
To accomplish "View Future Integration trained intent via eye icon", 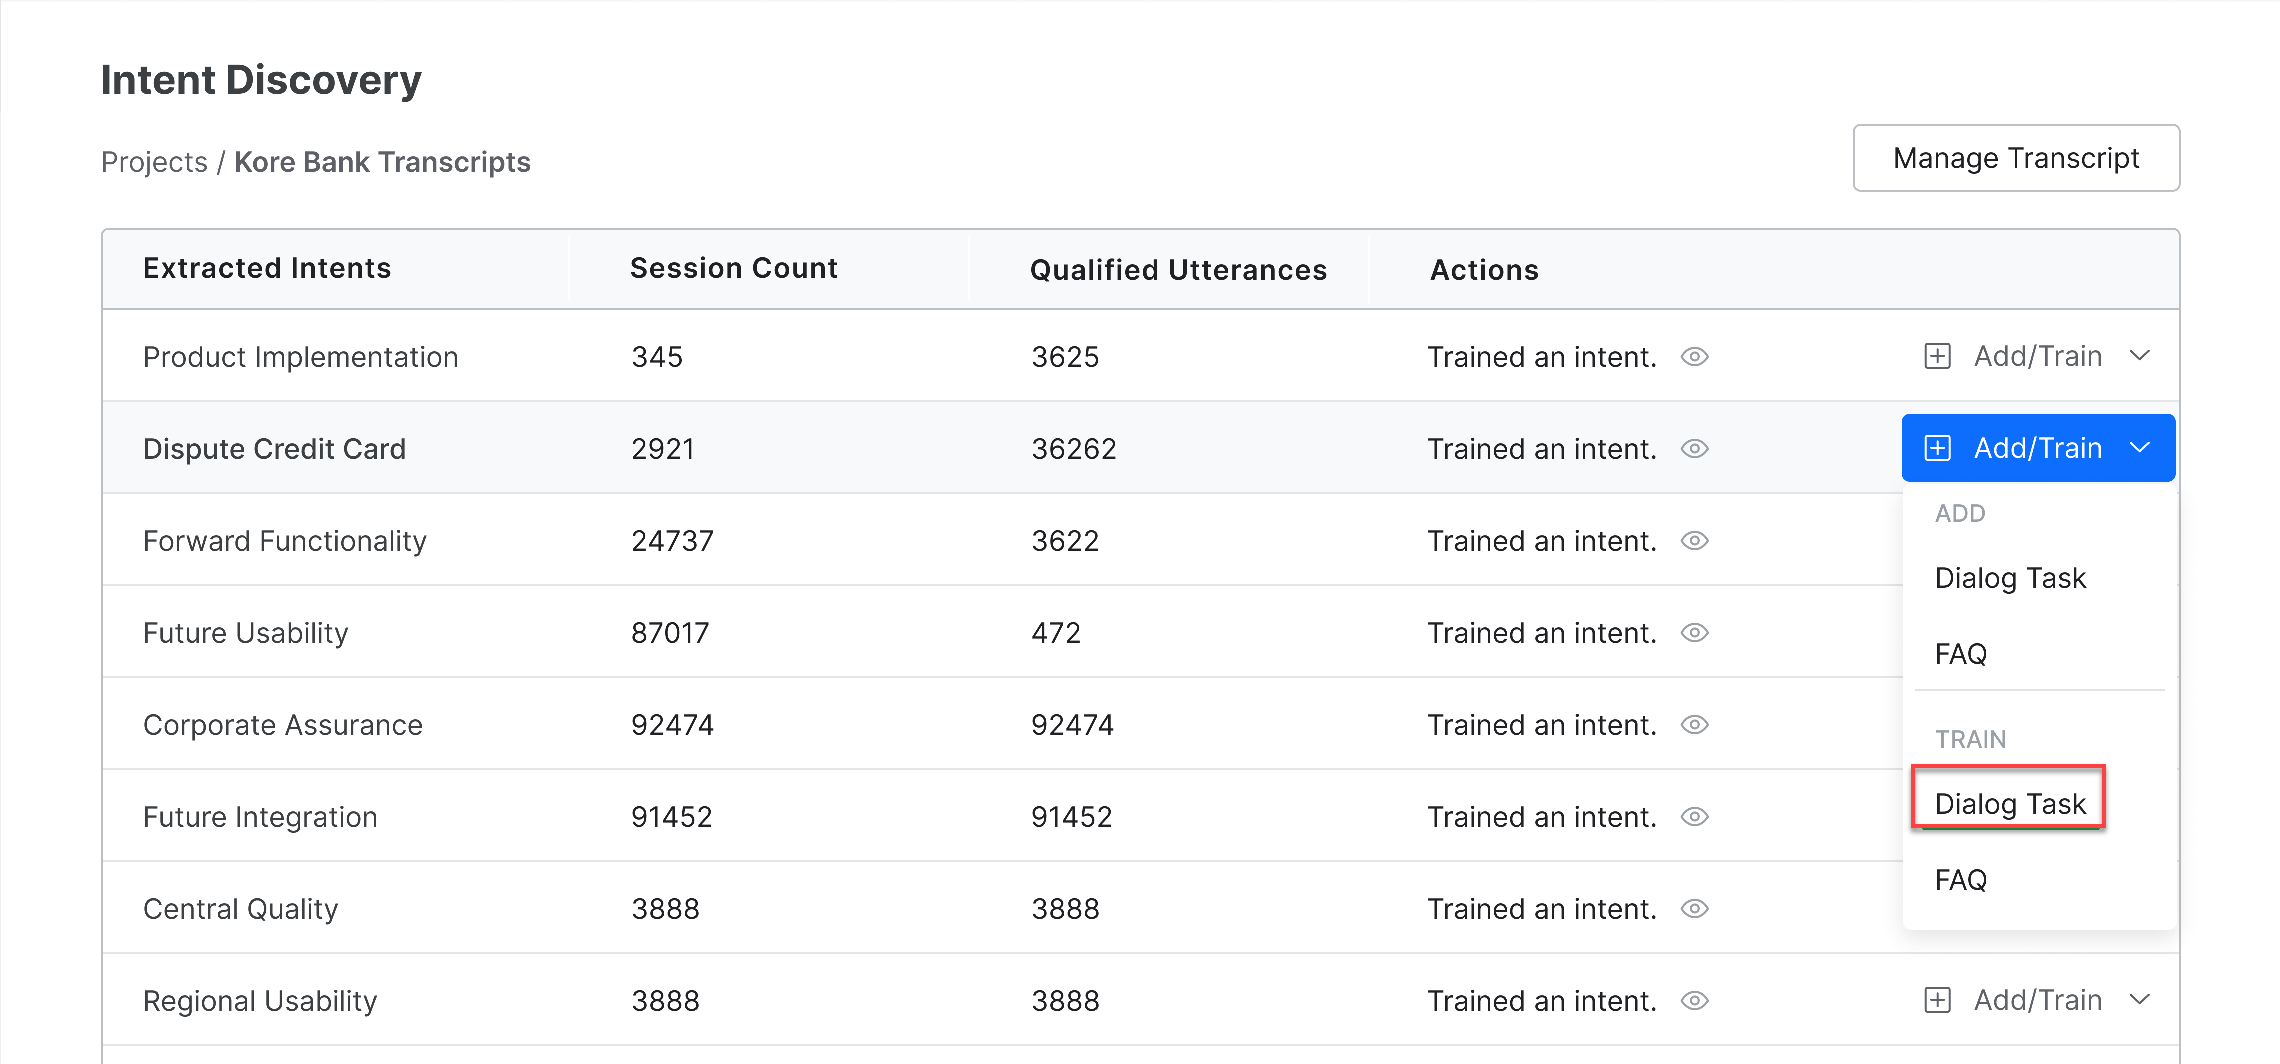I will coord(1694,817).
